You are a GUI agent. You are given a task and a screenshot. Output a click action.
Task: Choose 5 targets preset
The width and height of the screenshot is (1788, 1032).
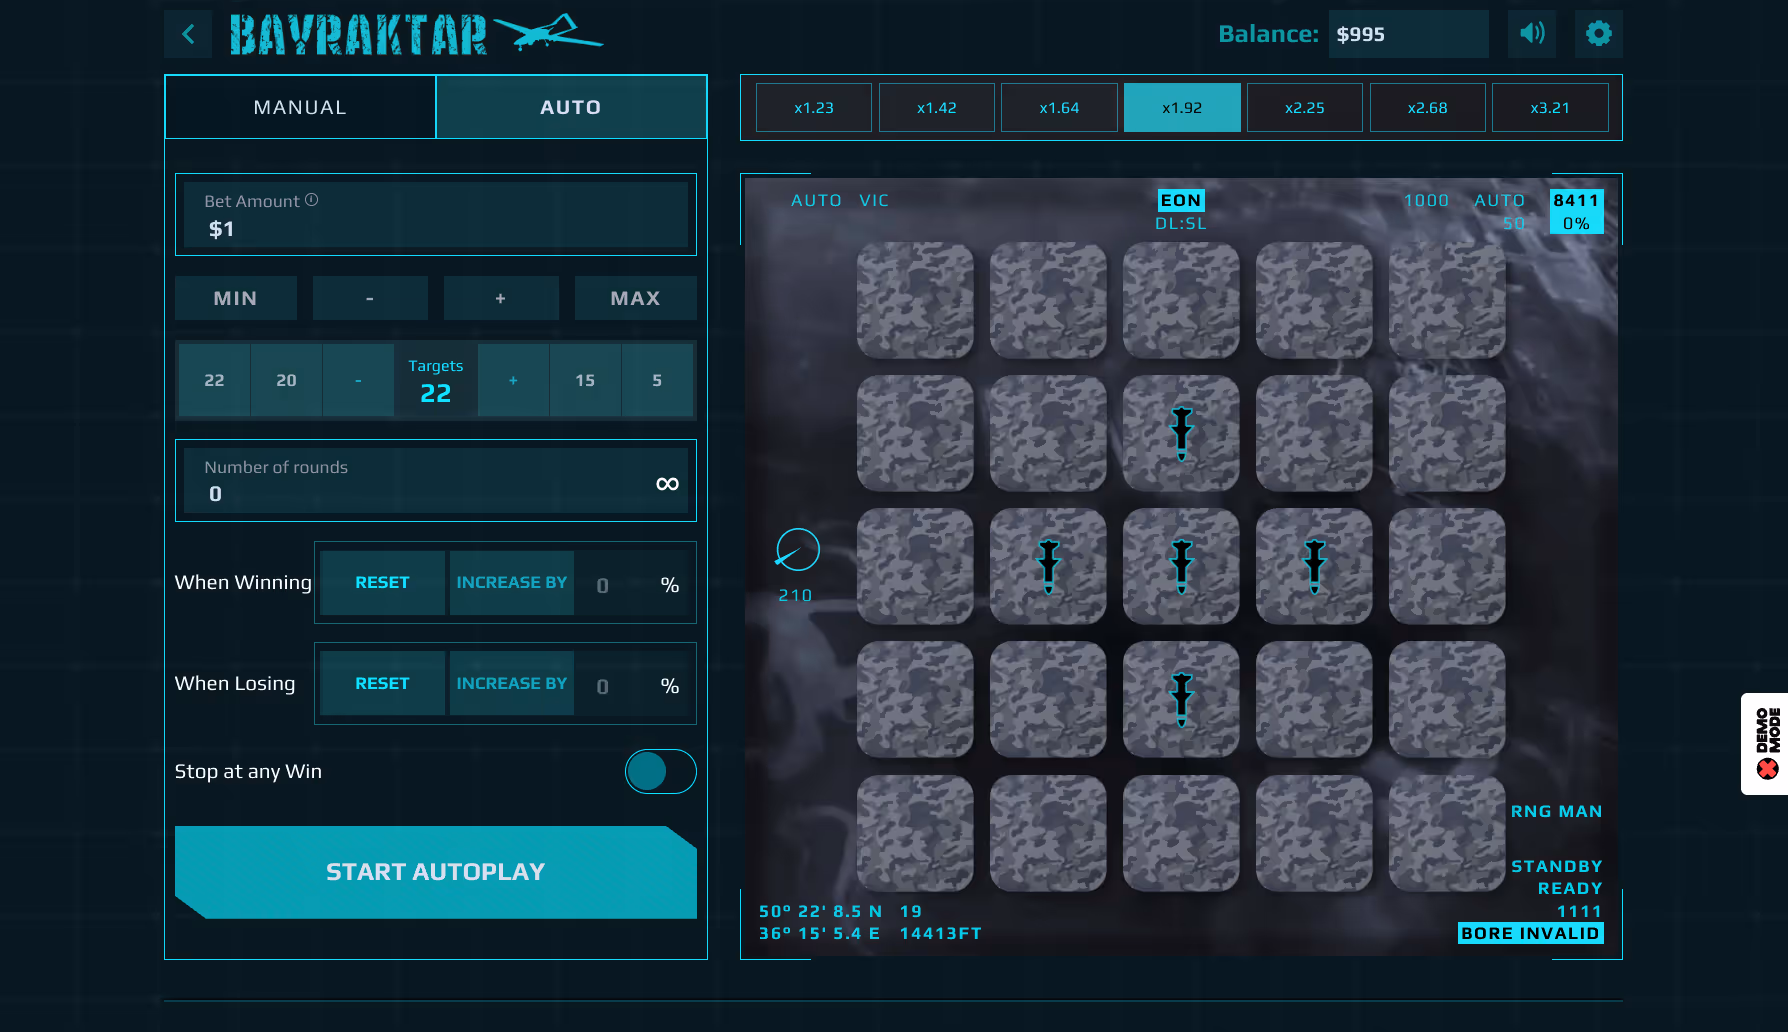[657, 380]
